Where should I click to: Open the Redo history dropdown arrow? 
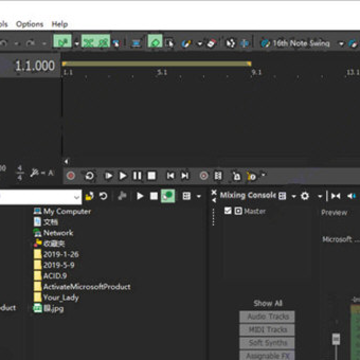tap(44, 44)
